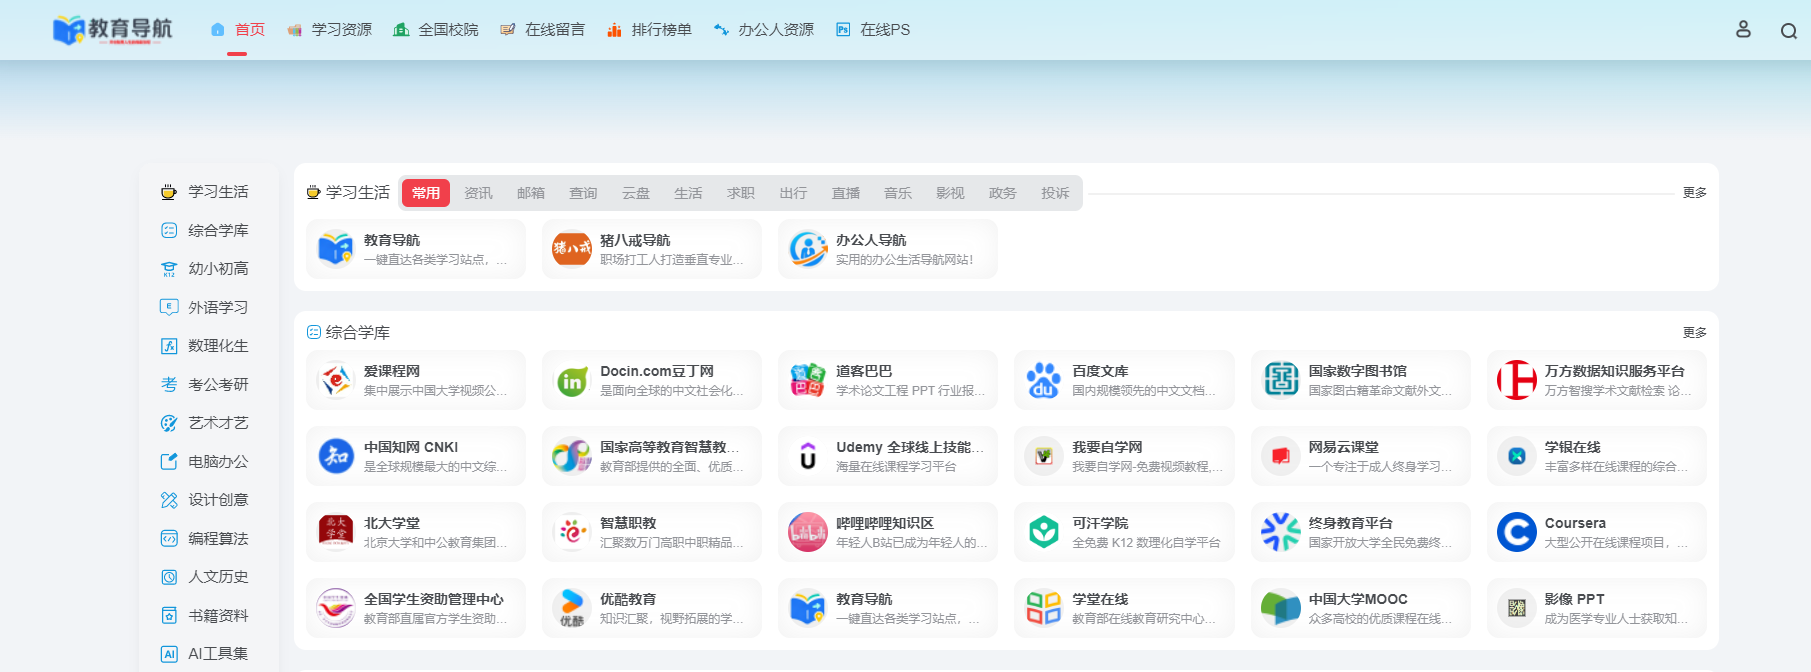The image size is (1811, 672).
Task: Click the 可汗学院 green hexagon icon
Action: tap(1044, 532)
